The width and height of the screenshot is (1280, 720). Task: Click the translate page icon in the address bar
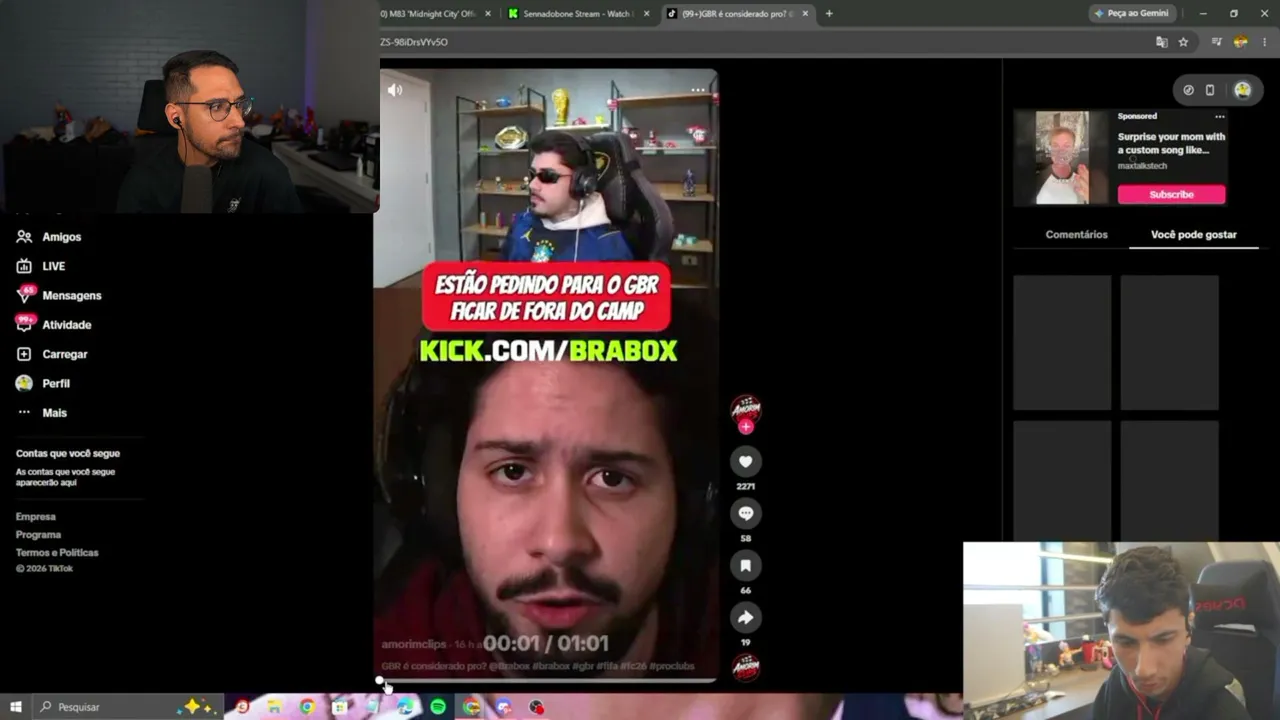[1161, 42]
